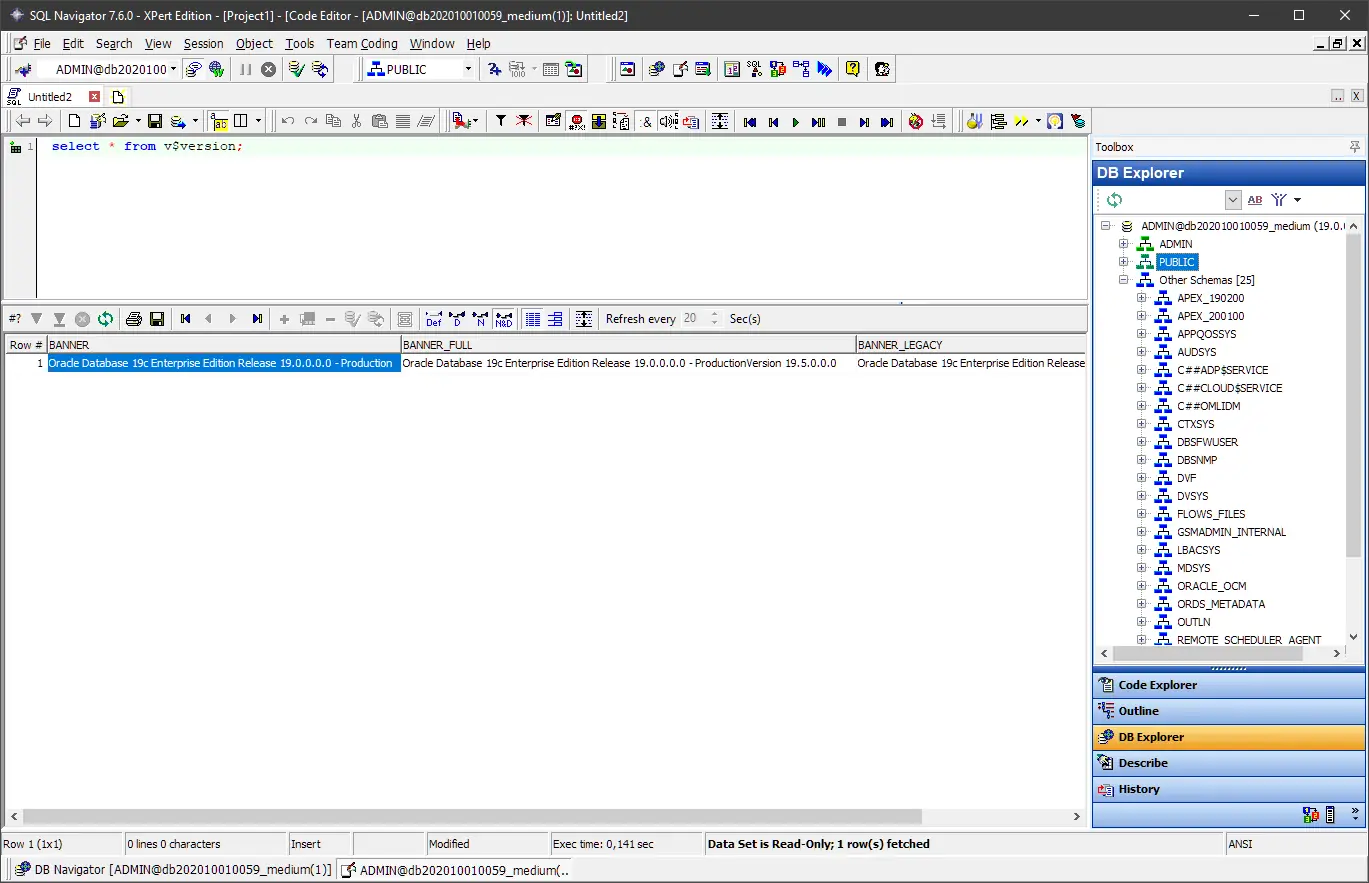This screenshot has width=1369, height=883.
Task: Click the green execute play icon
Action: (796, 122)
